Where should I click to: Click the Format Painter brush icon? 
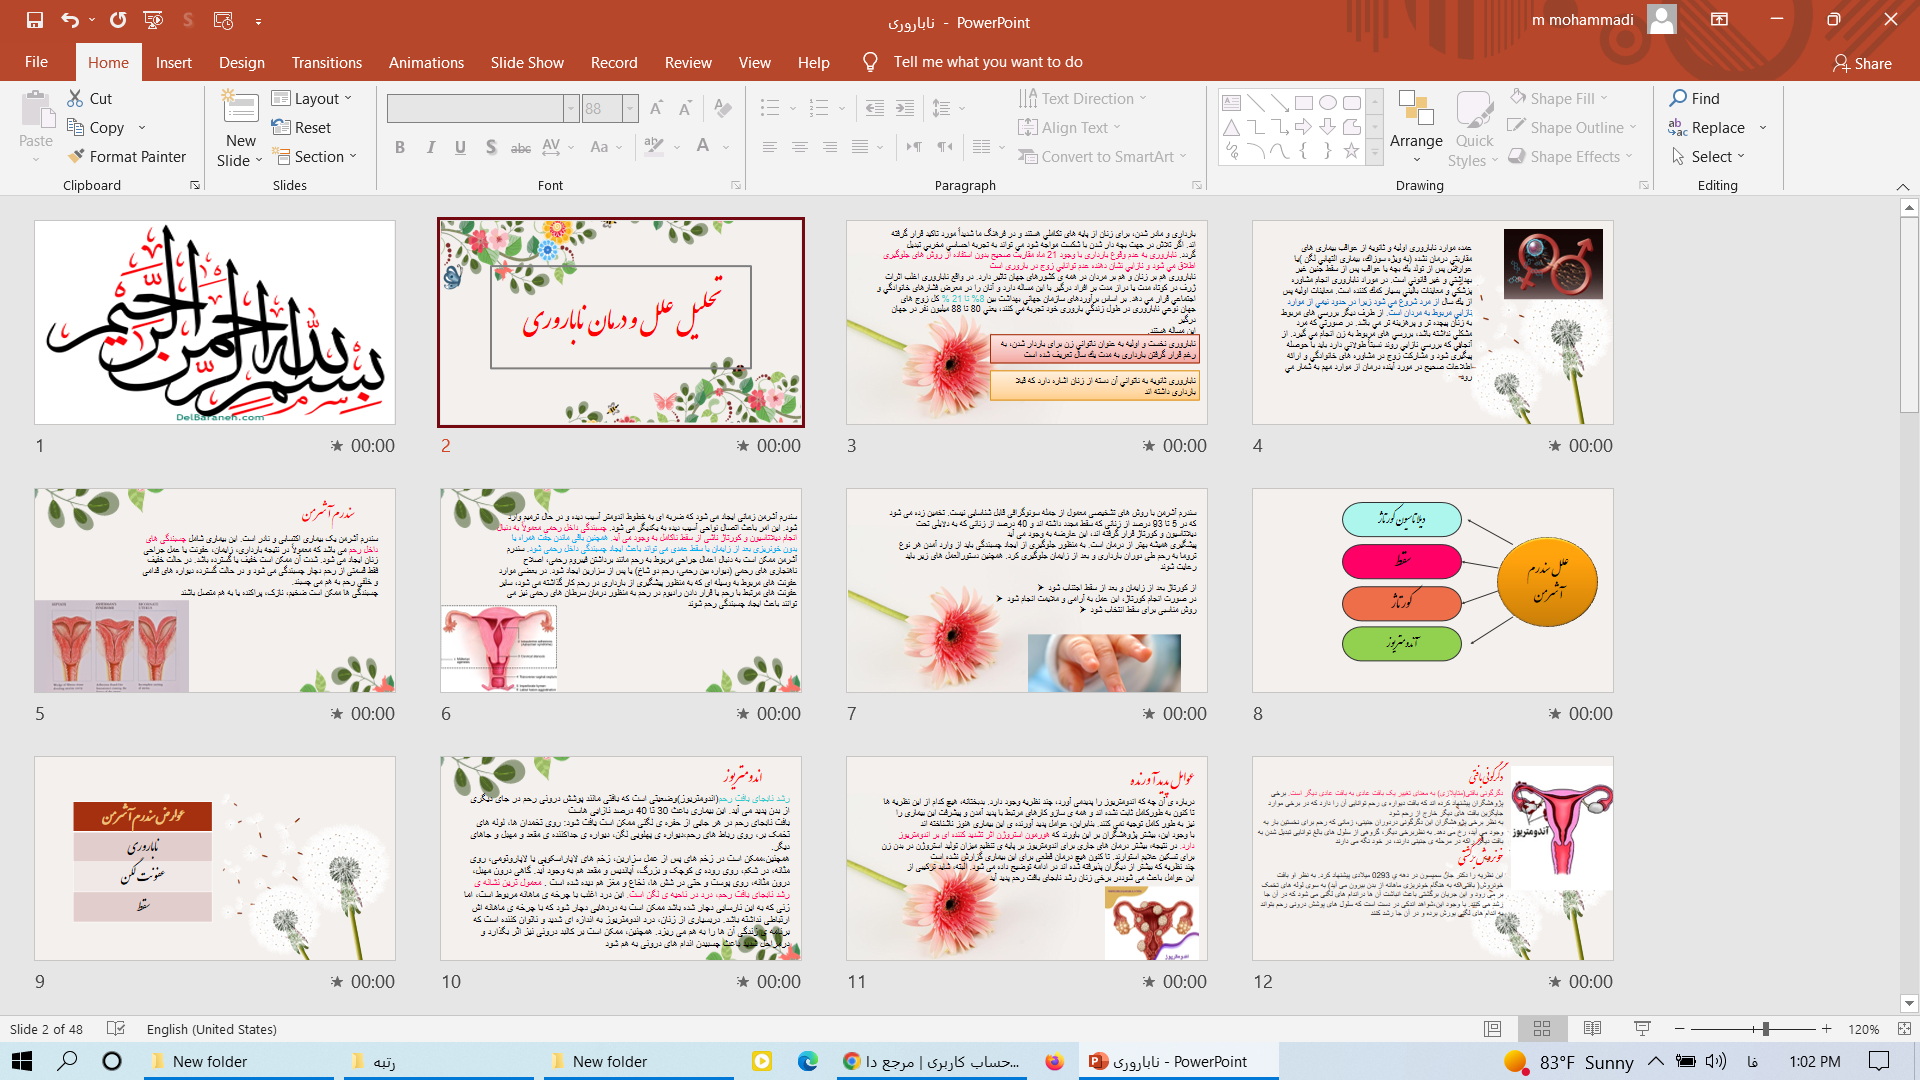[x=76, y=156]
